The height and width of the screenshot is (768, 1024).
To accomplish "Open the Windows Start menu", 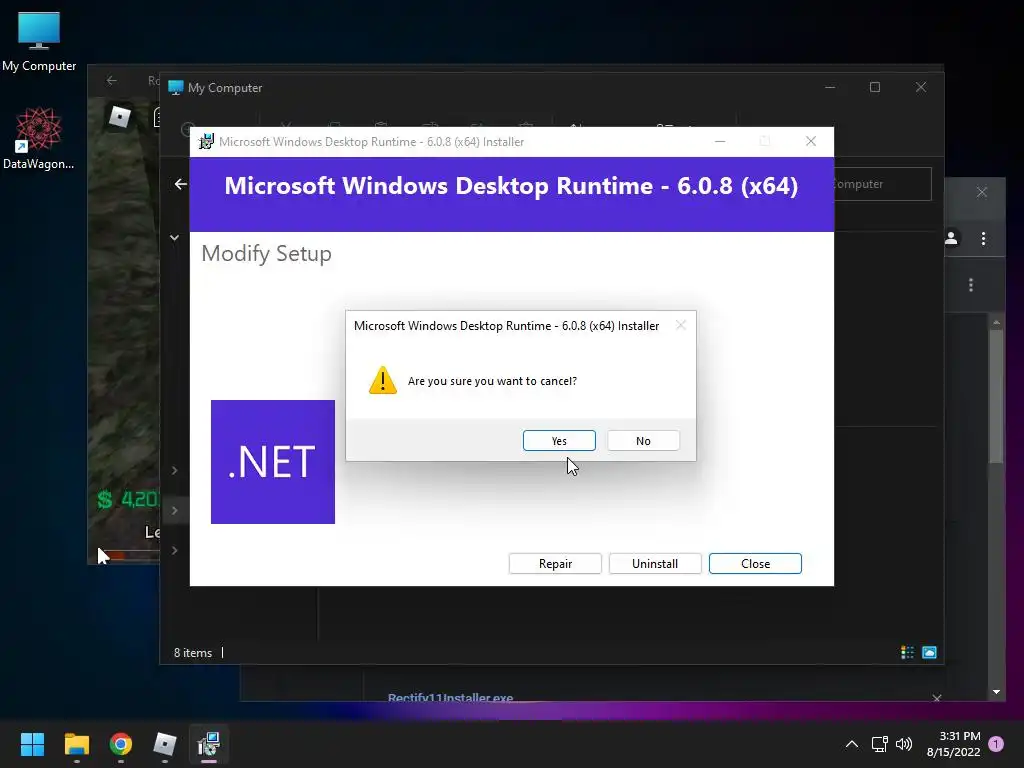I will (x=32, y=744).
